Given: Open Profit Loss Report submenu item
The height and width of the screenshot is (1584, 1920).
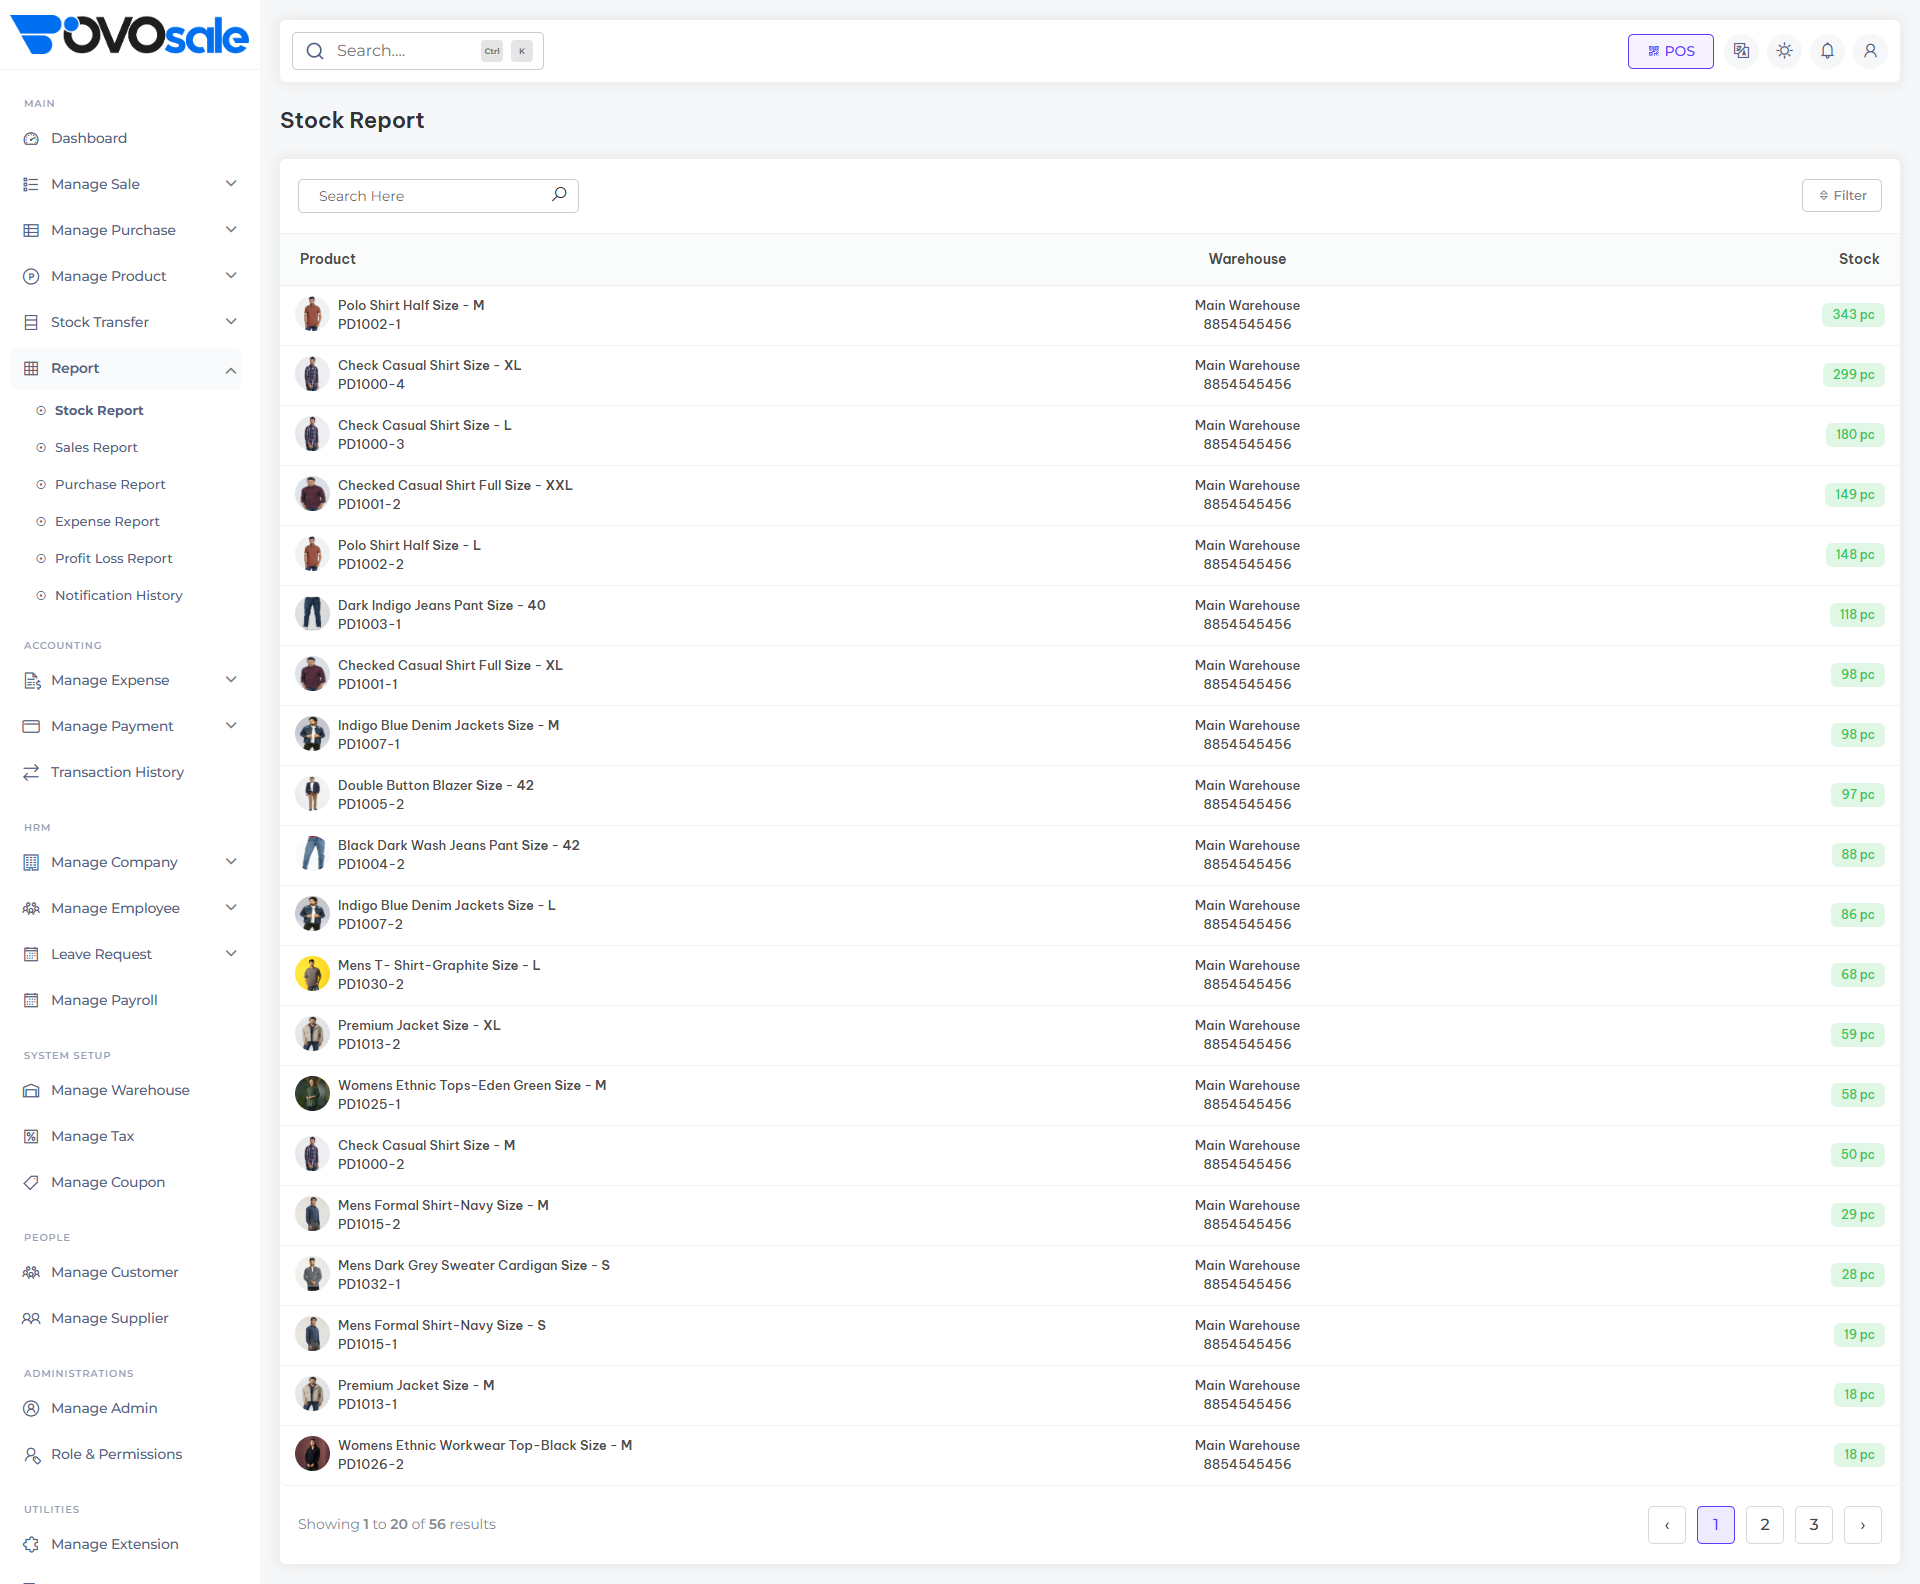Looking at the screenshot, I should coord(113,558).
